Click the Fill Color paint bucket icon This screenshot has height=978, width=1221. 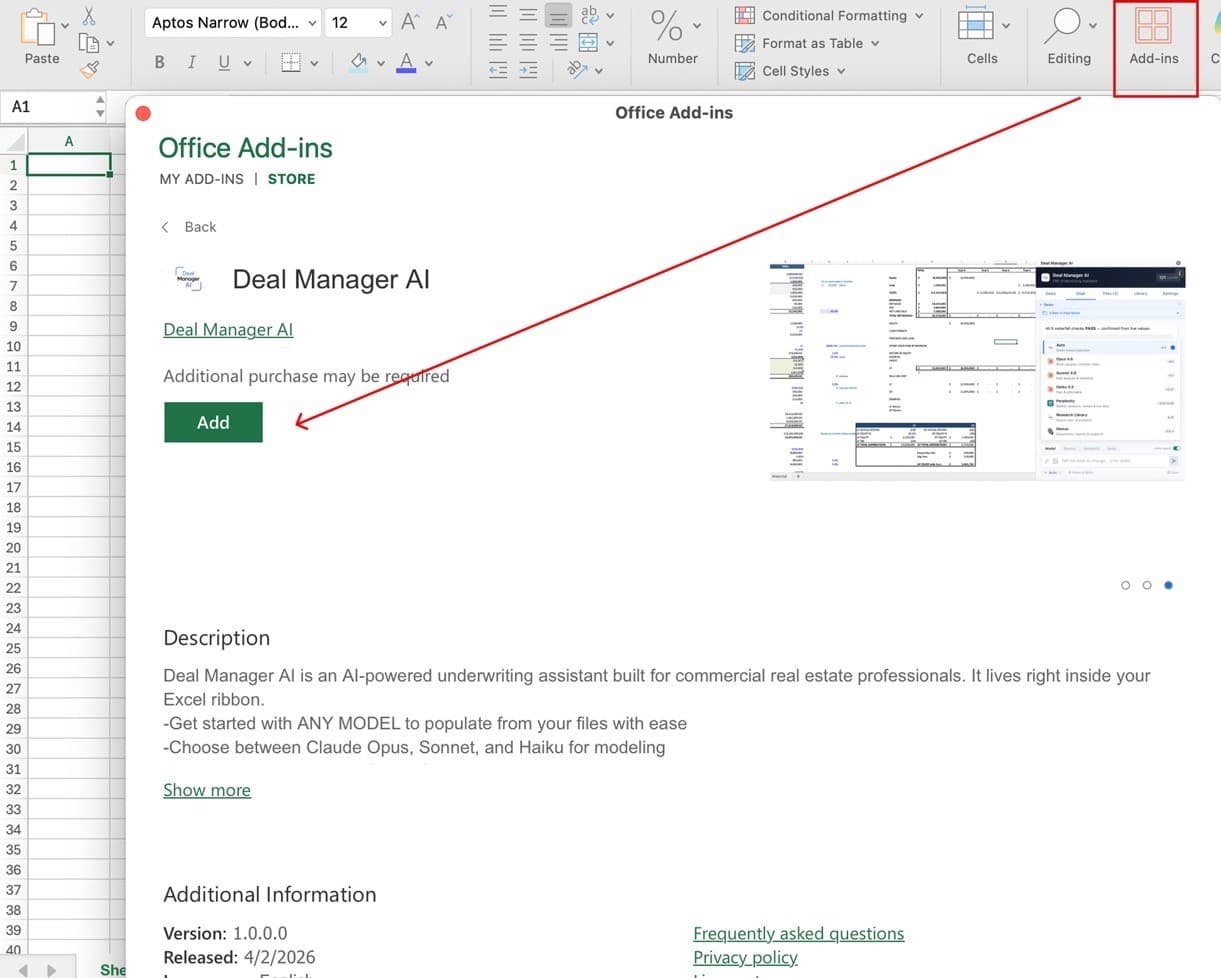tap(358, 62)
